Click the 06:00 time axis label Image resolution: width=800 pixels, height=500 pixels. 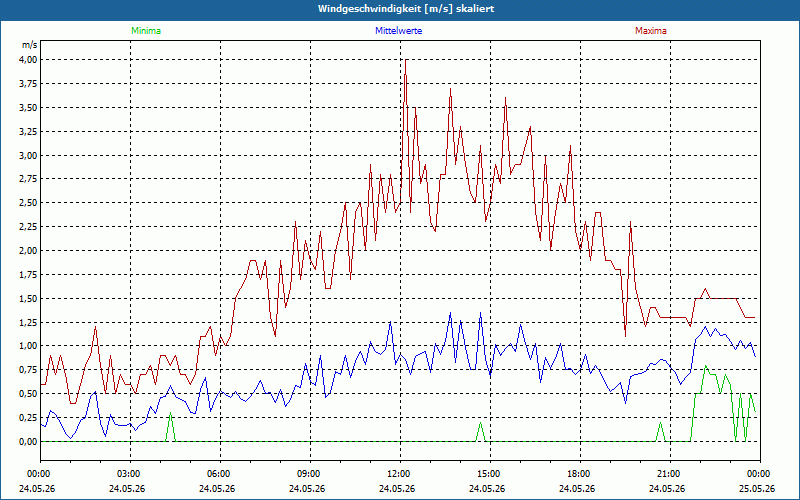pyautogui.click(x=220, y=474)
